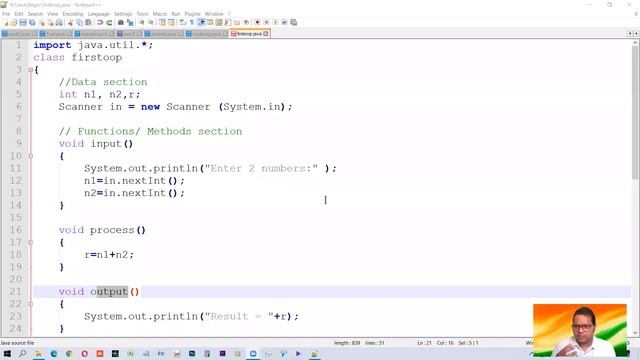Click the Zoom In toolbar icon
This screenshot has width=640, height=360.
pos(141,22)
